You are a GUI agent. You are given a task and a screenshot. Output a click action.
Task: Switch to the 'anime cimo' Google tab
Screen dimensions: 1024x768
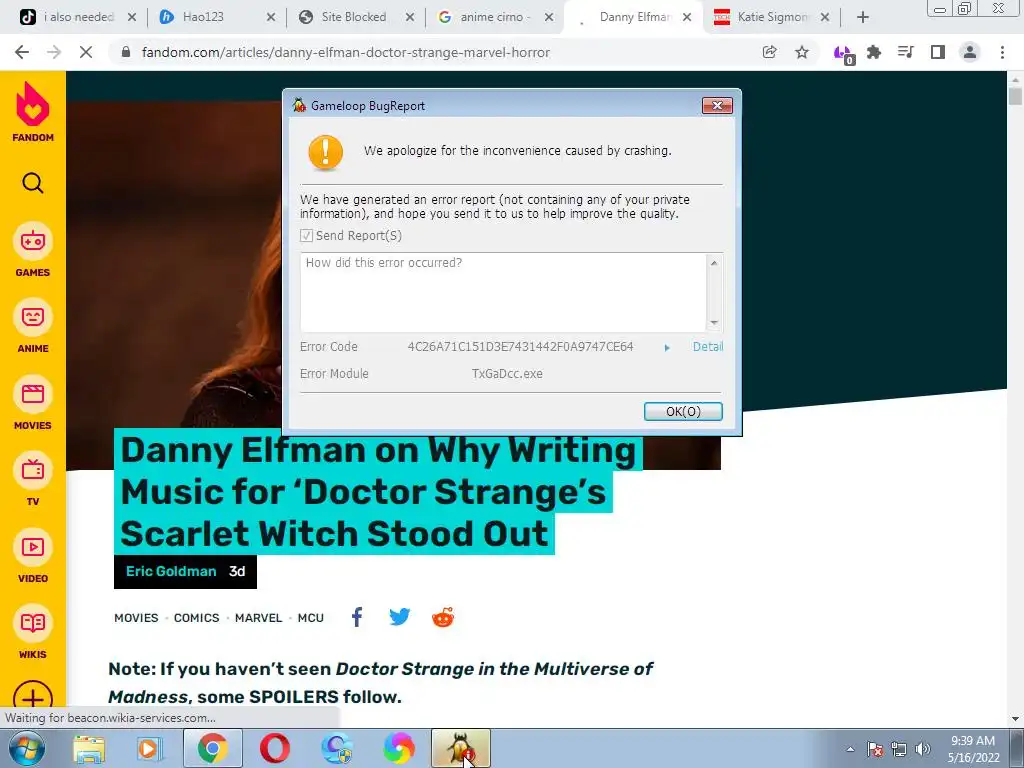coord(495,17)
